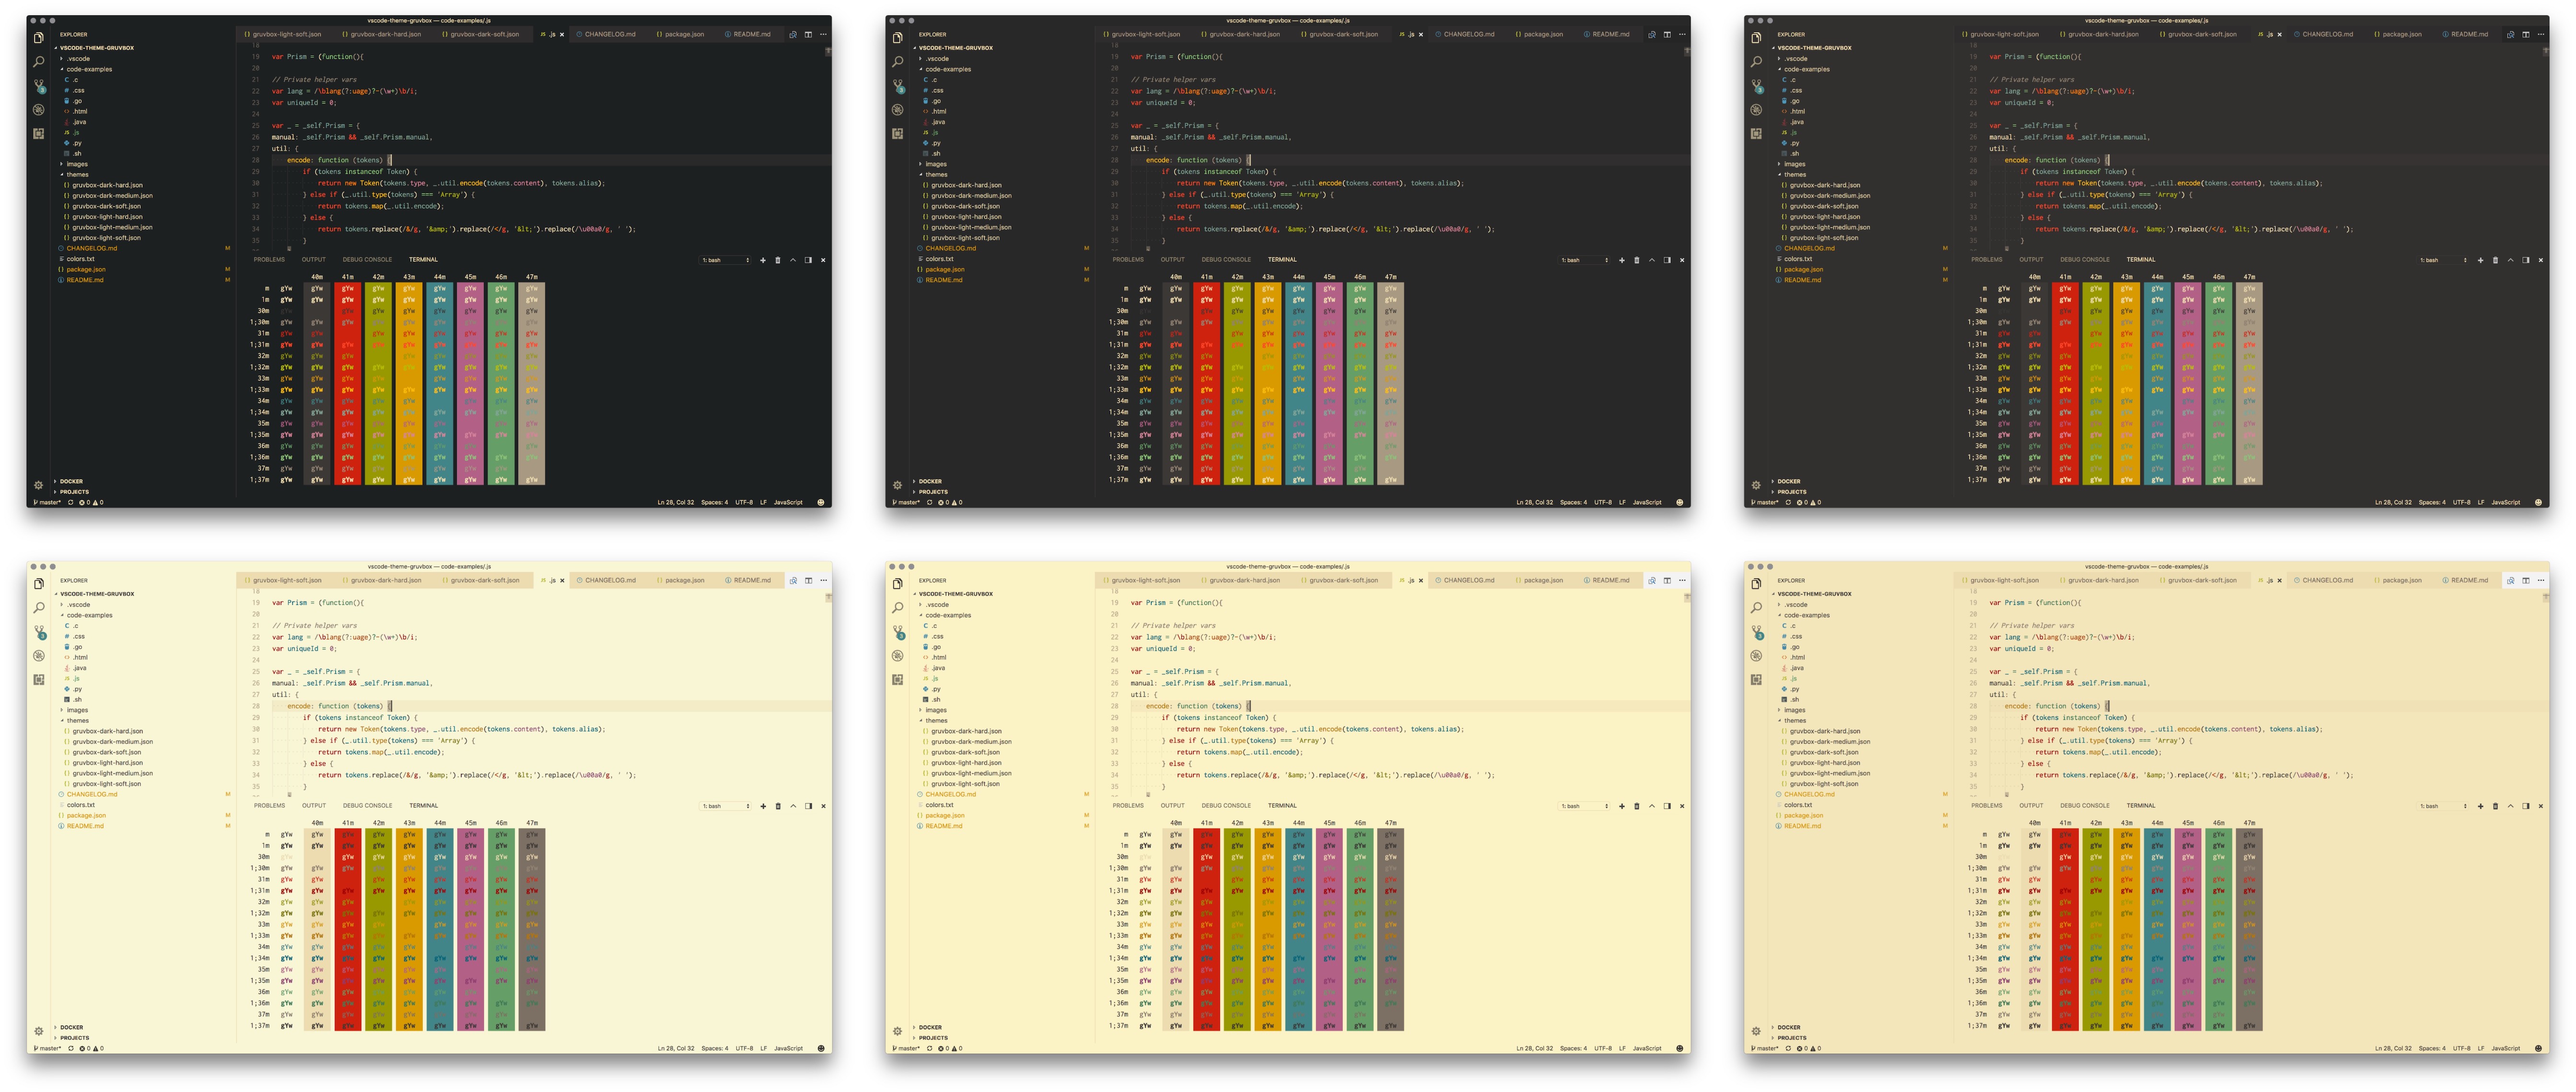Collapse themes folder in top-left window's explorer
The image size is (2576, 1092).
(x=77, y=175)
